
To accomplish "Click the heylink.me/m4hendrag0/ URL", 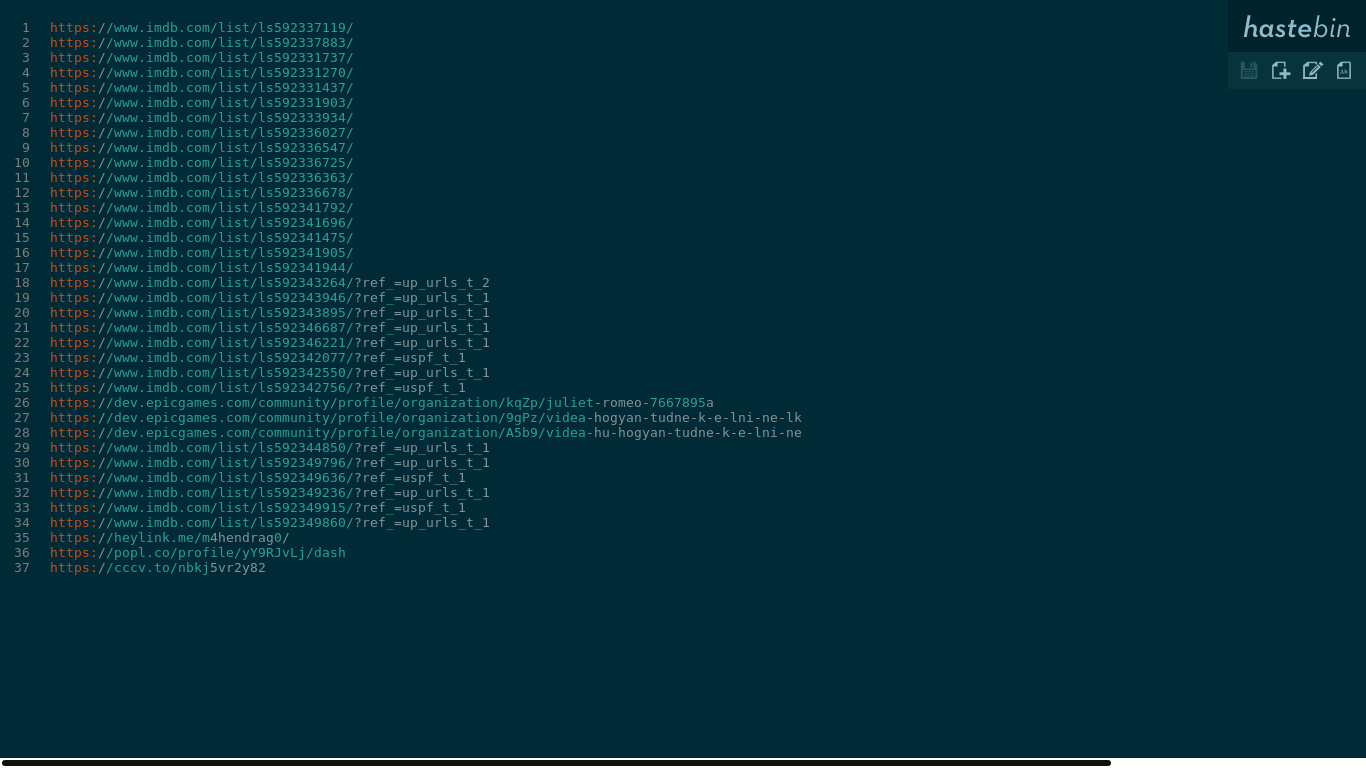I will (170, 538).
